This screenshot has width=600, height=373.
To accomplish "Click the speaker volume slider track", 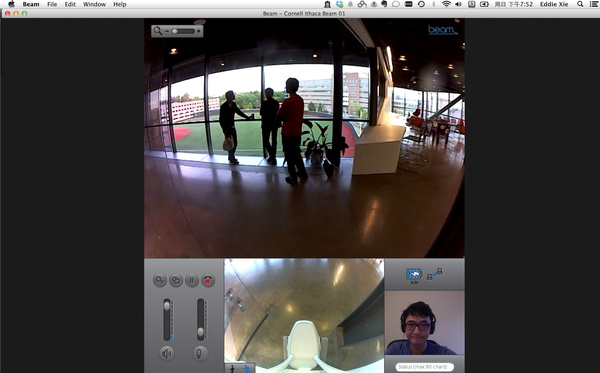I will [167, 319].
